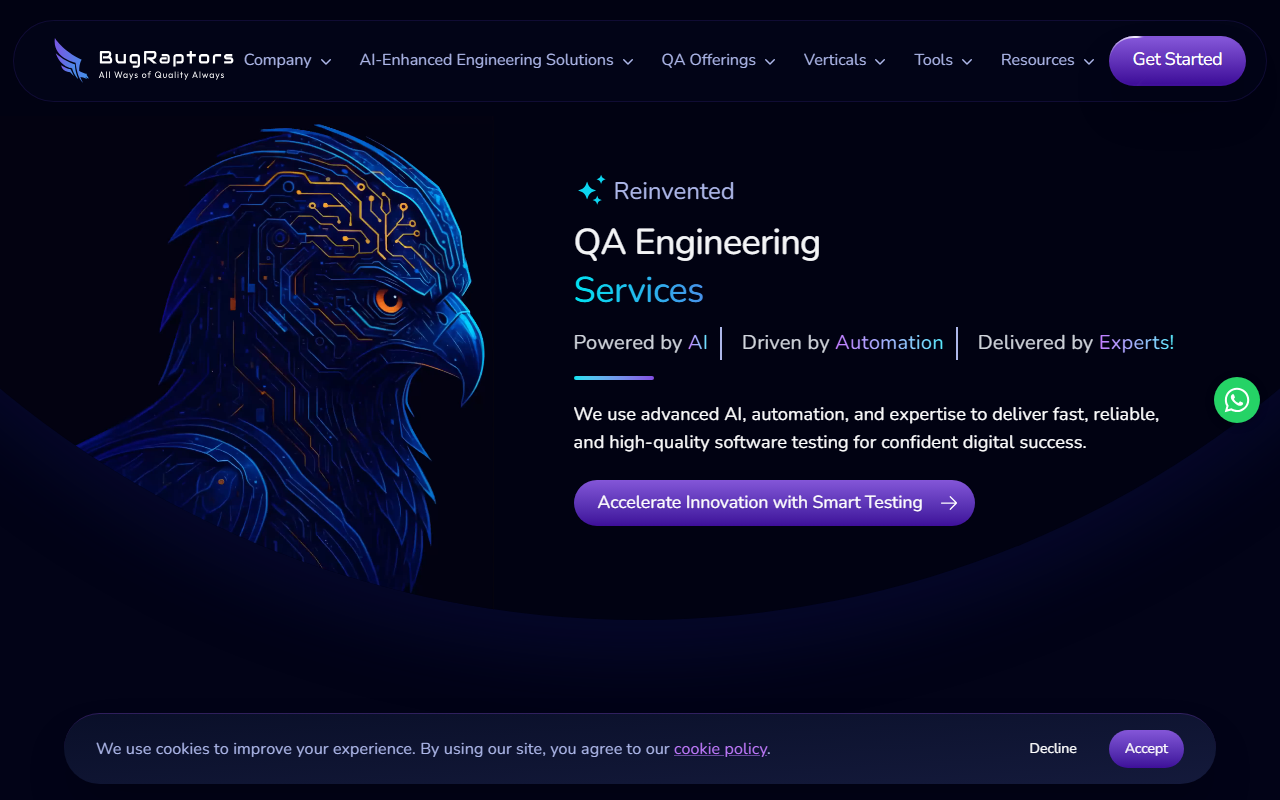
Task: Accept the cookies
Action: click(x=1146, y=748)
